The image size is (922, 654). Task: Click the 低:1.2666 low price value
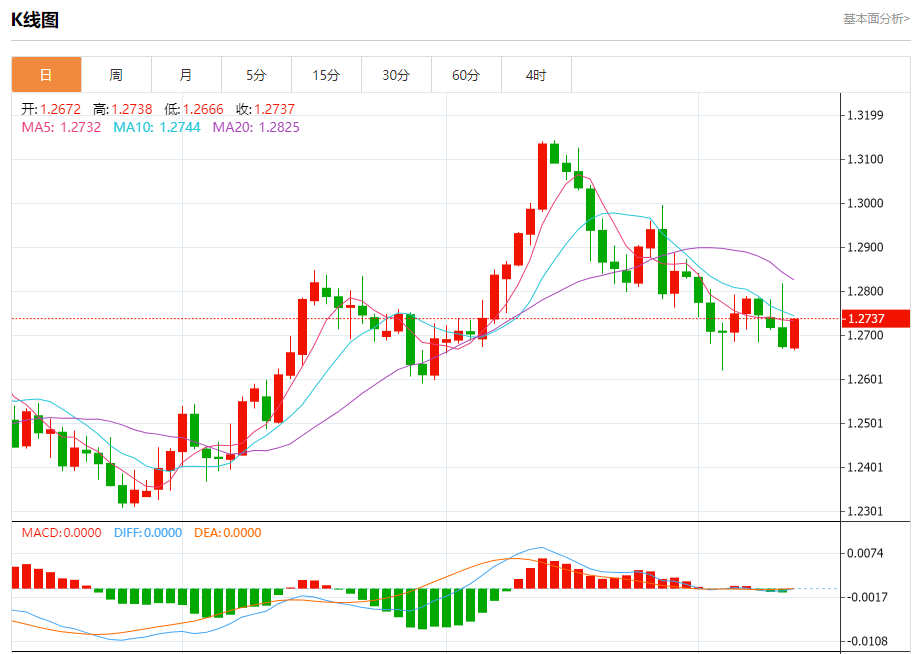(194, 109)
